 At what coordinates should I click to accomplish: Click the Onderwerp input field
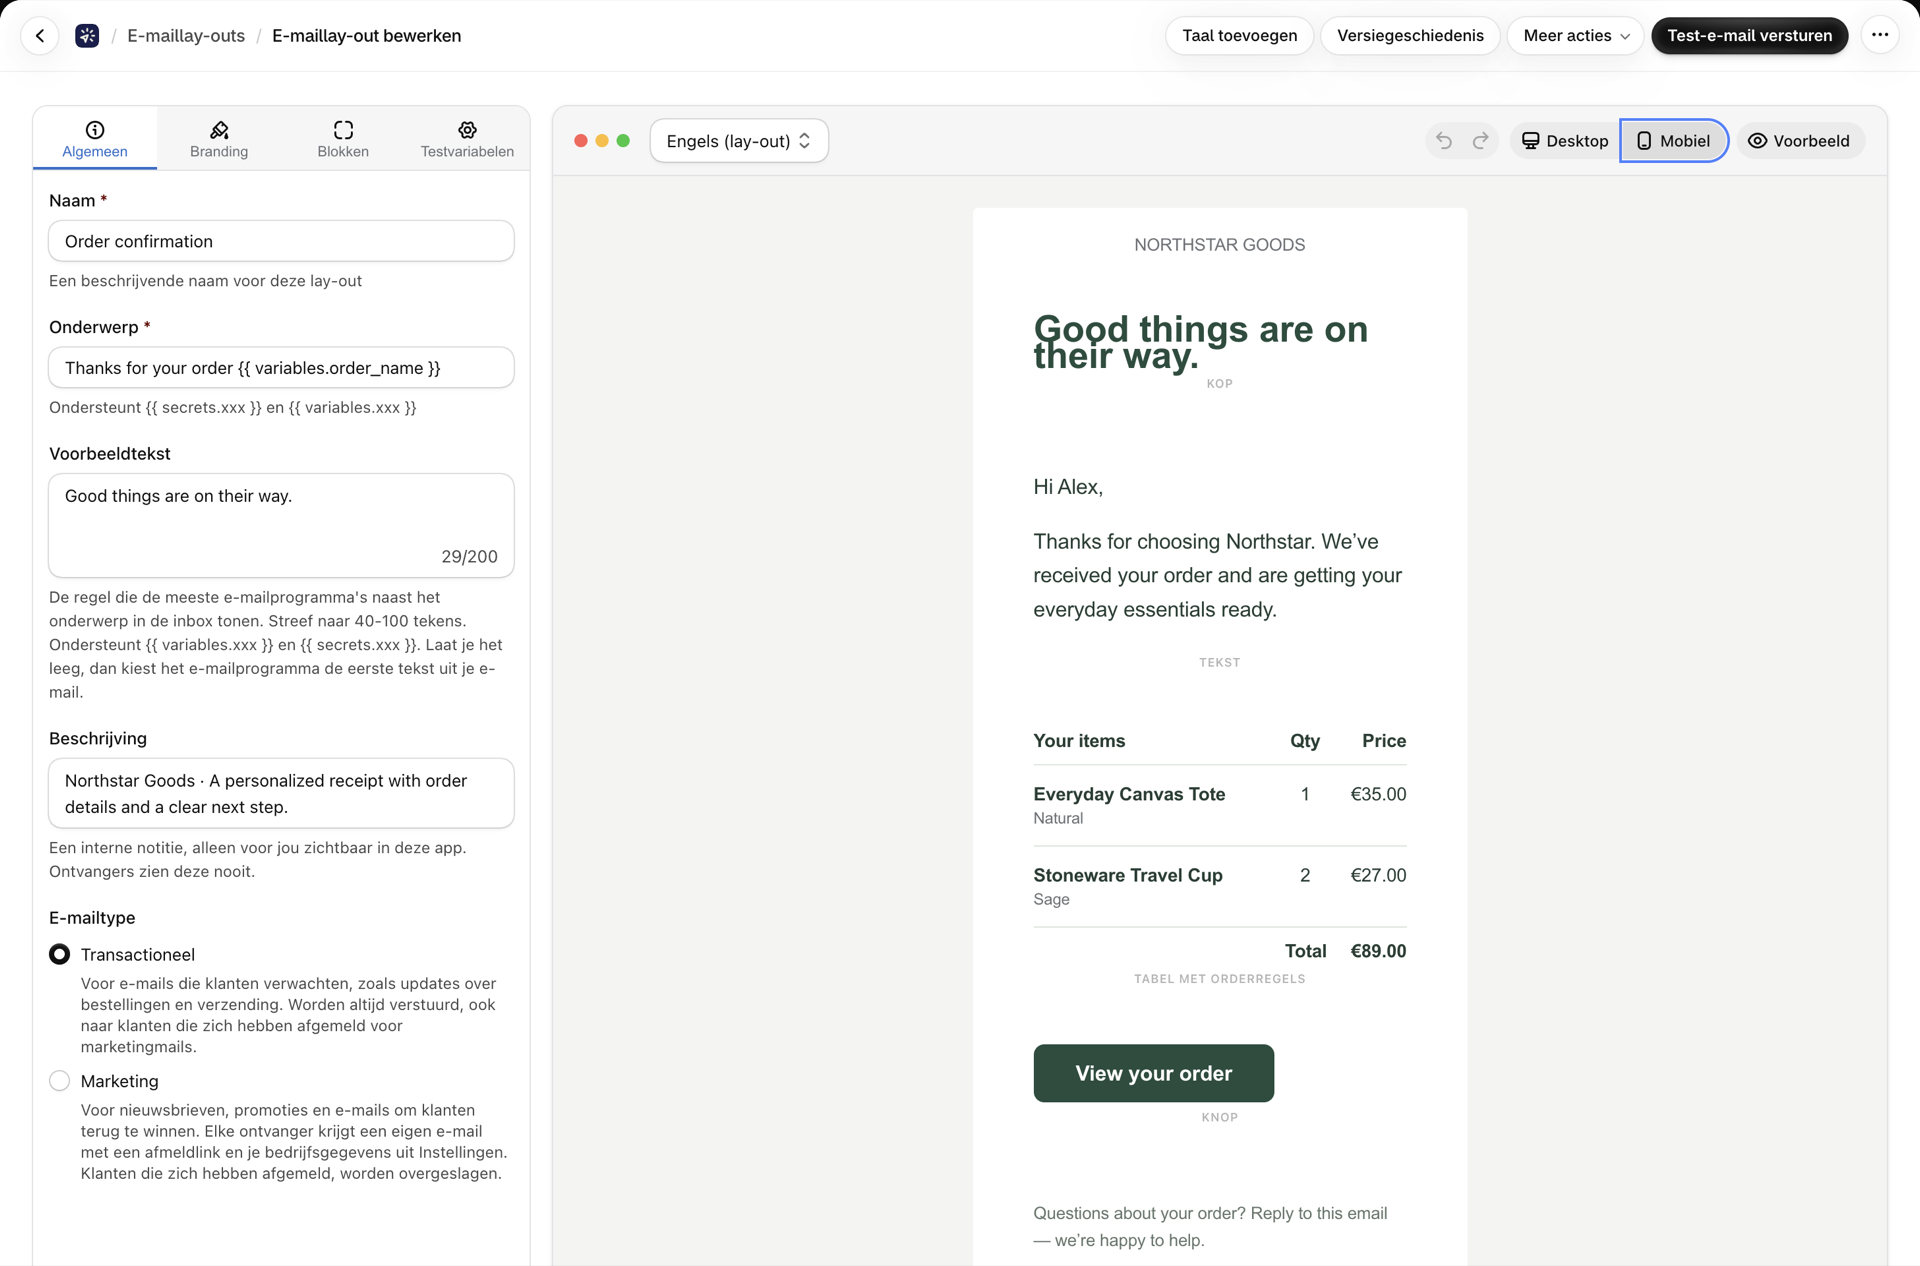pos(281,368)
